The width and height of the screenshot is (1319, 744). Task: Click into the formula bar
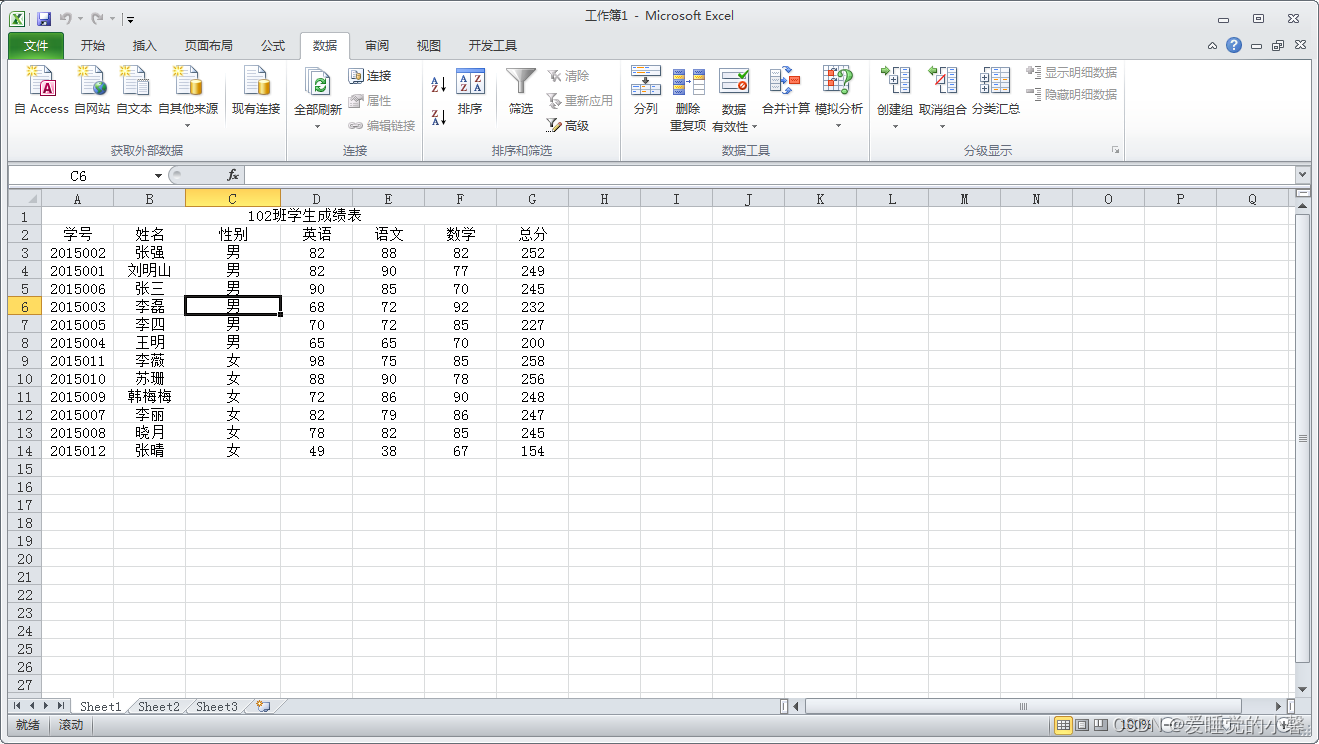(x=768, y=176)
